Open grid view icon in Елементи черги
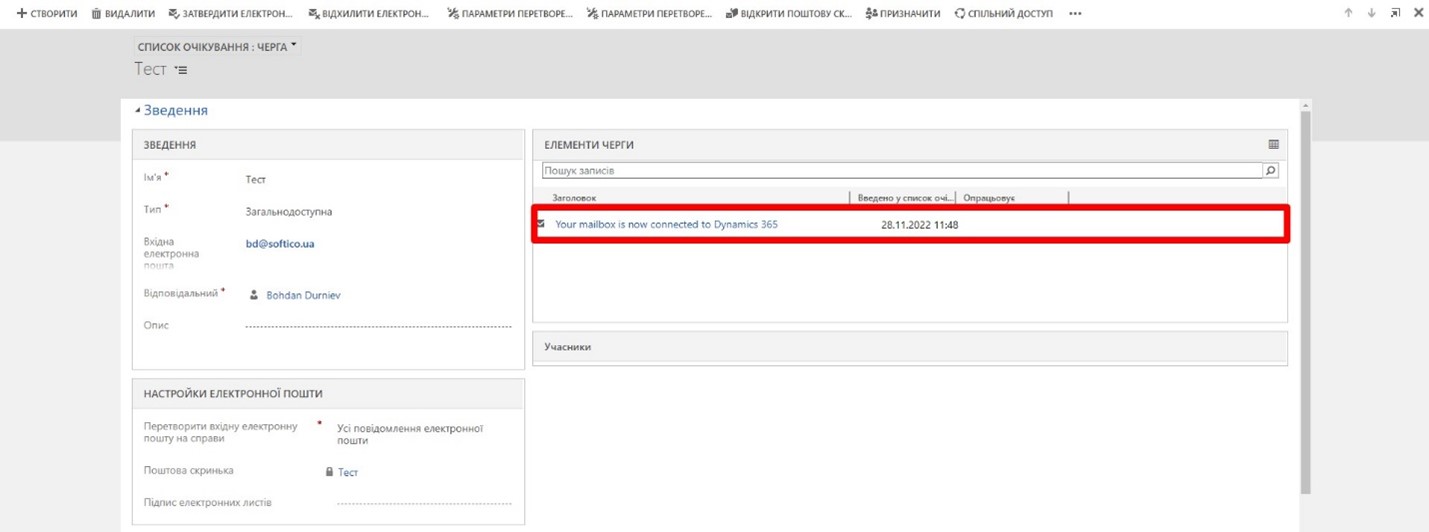 (x=1273, y=145)
